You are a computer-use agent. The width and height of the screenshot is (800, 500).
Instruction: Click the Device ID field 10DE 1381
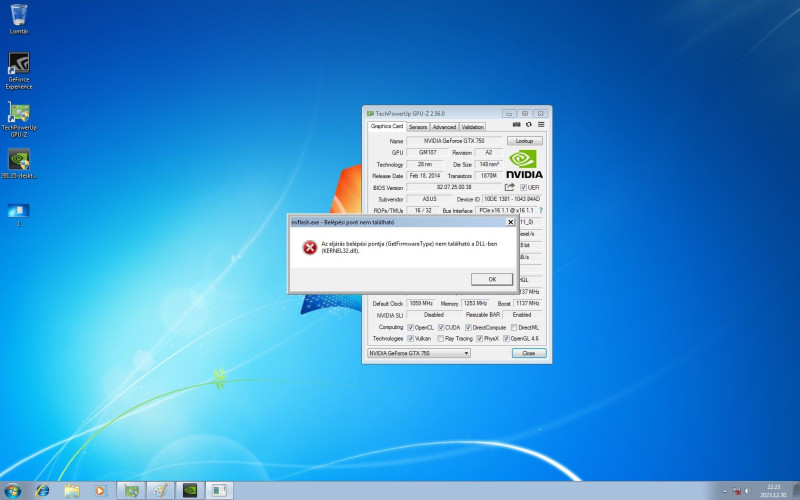(512, 199)
